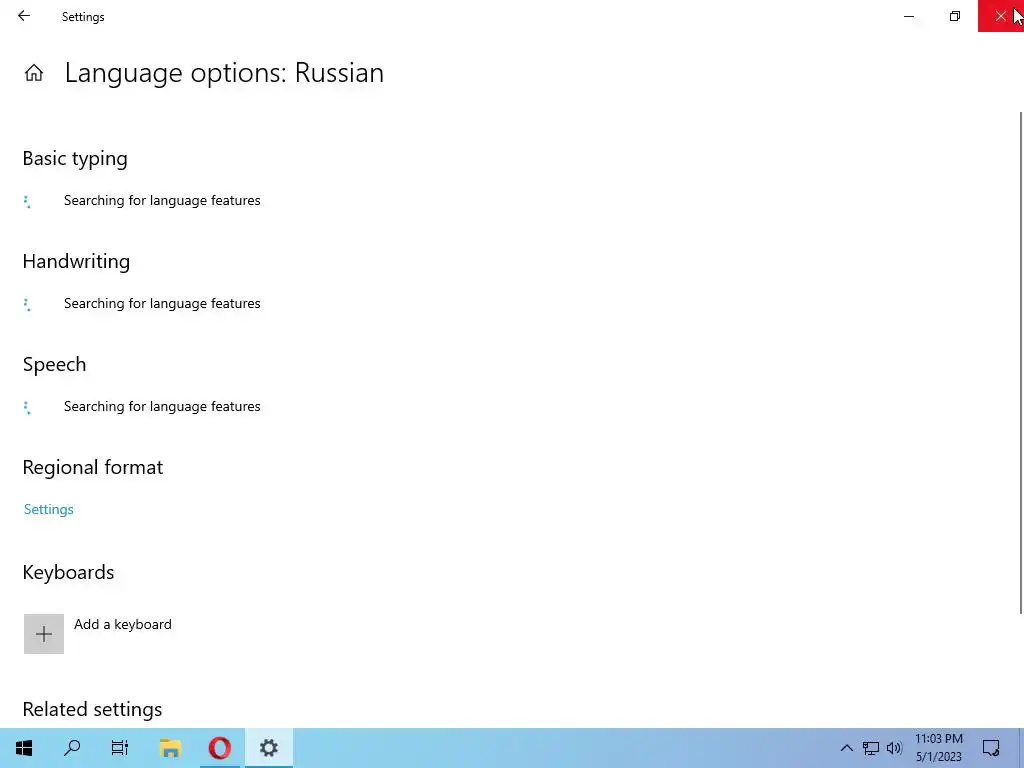Open the volume speaker tray icon

click(x=894, y=748)
